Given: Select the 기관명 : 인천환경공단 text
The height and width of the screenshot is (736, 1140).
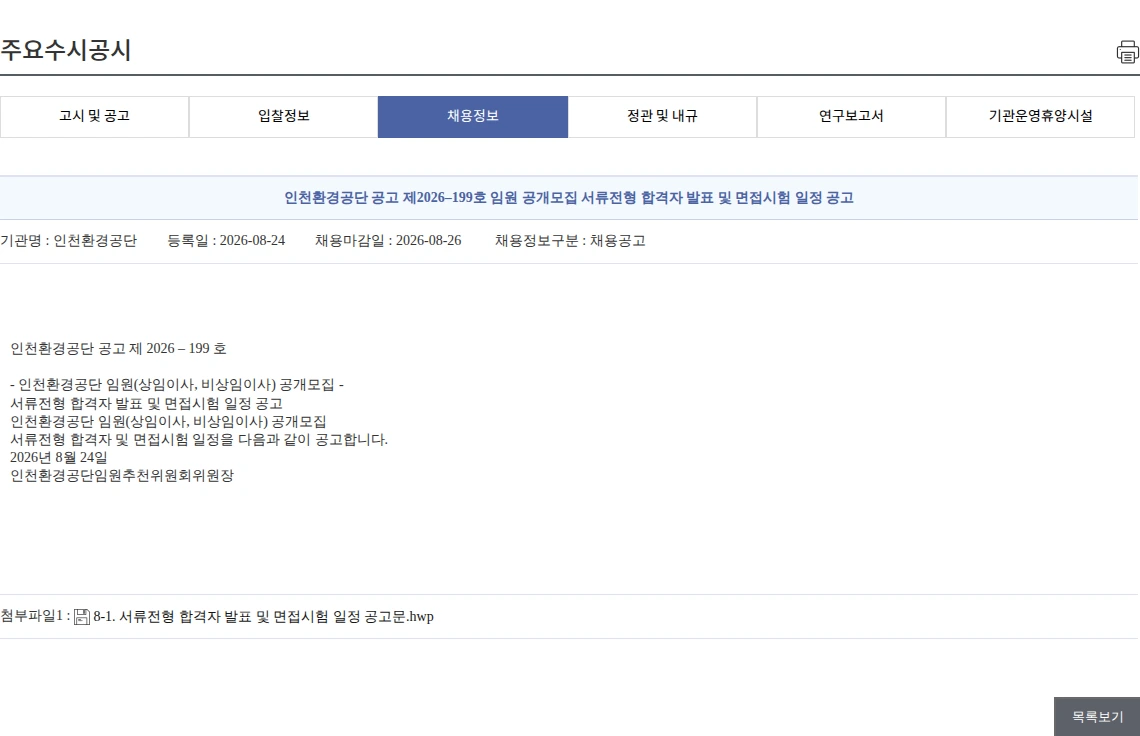Looking at the screenshot, I should [68, 241].
